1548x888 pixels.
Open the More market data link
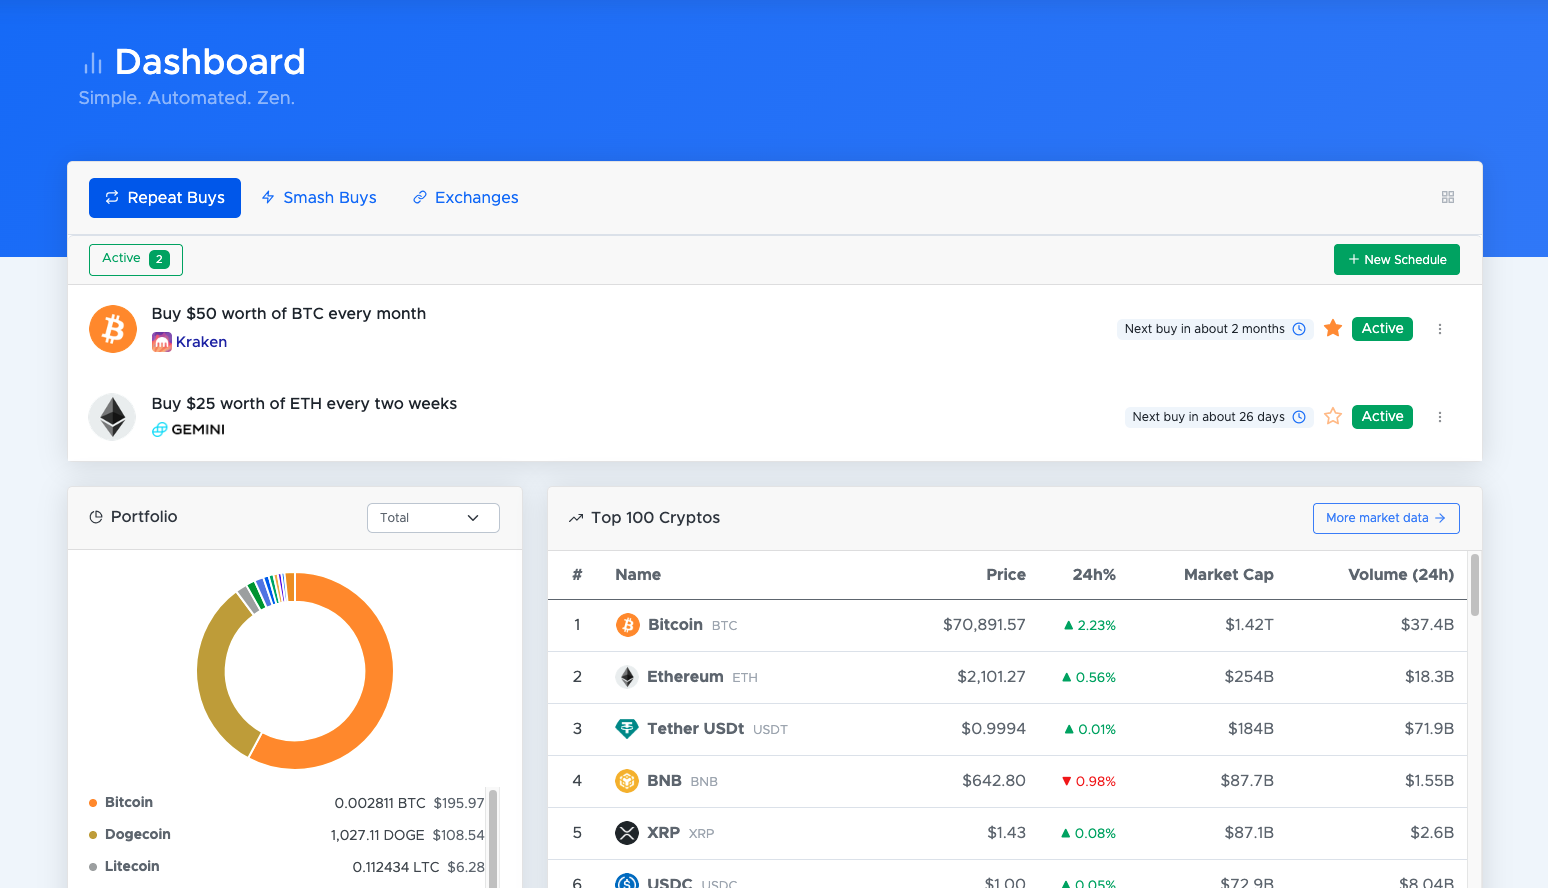coord(1385,518)
